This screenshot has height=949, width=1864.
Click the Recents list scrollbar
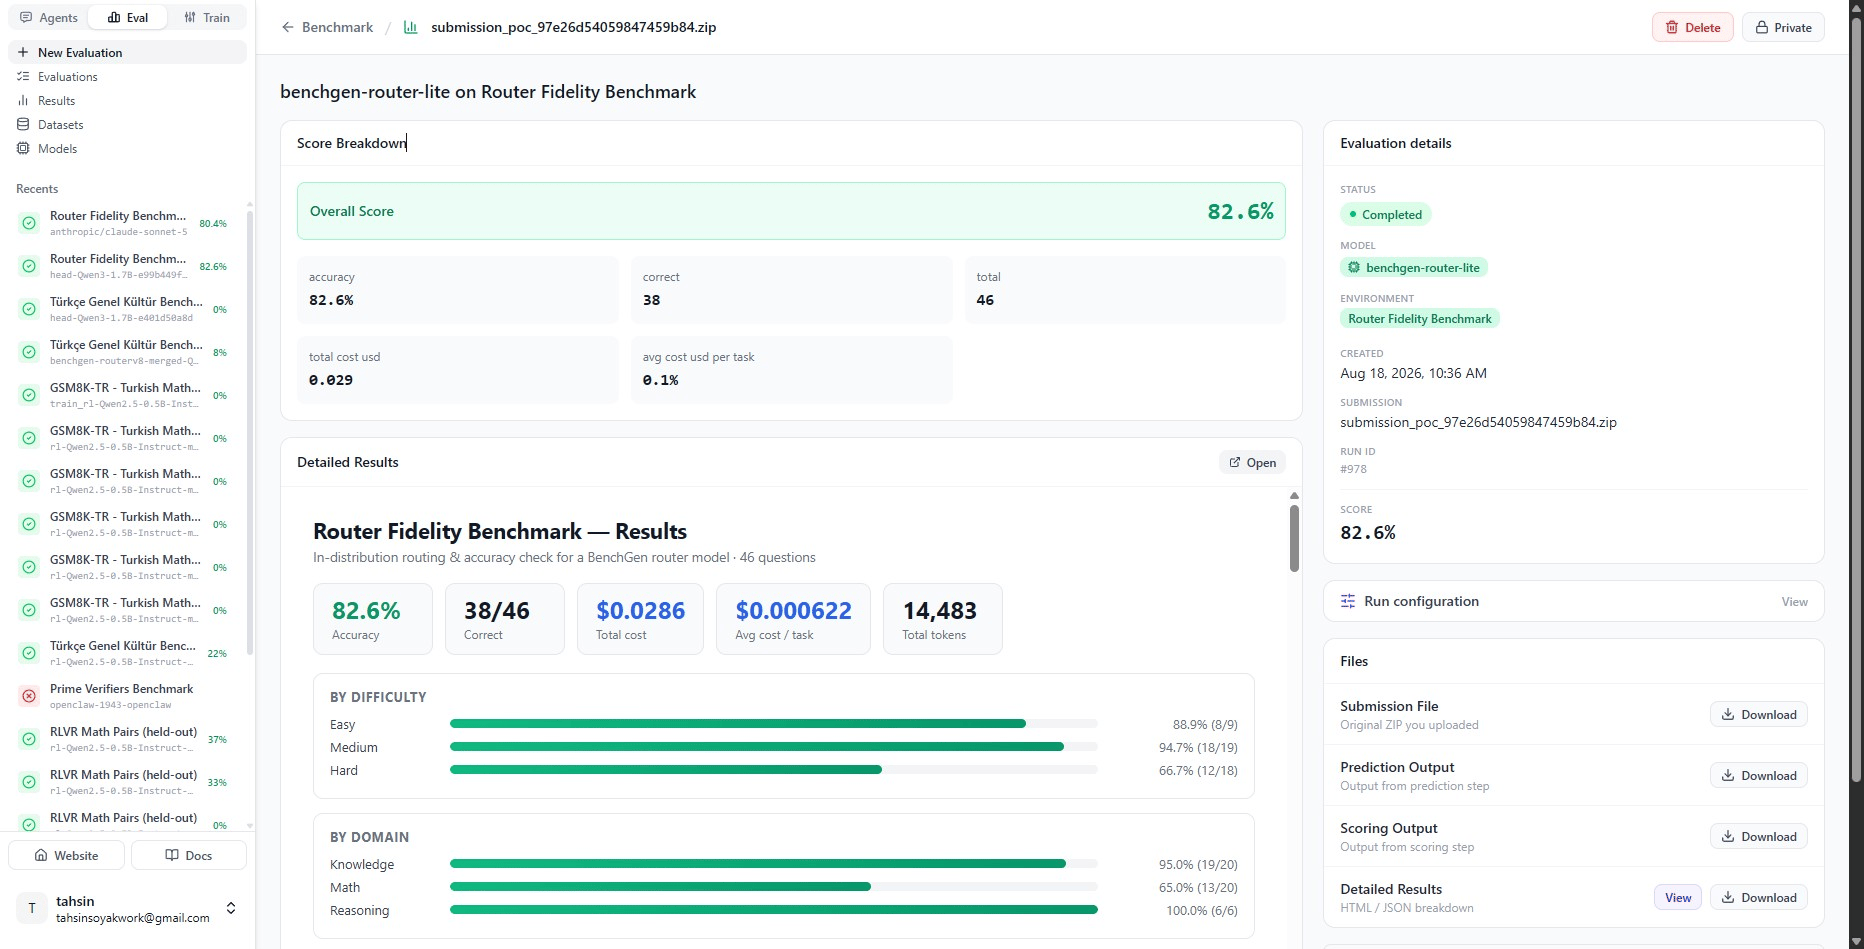tap(249, 432)
